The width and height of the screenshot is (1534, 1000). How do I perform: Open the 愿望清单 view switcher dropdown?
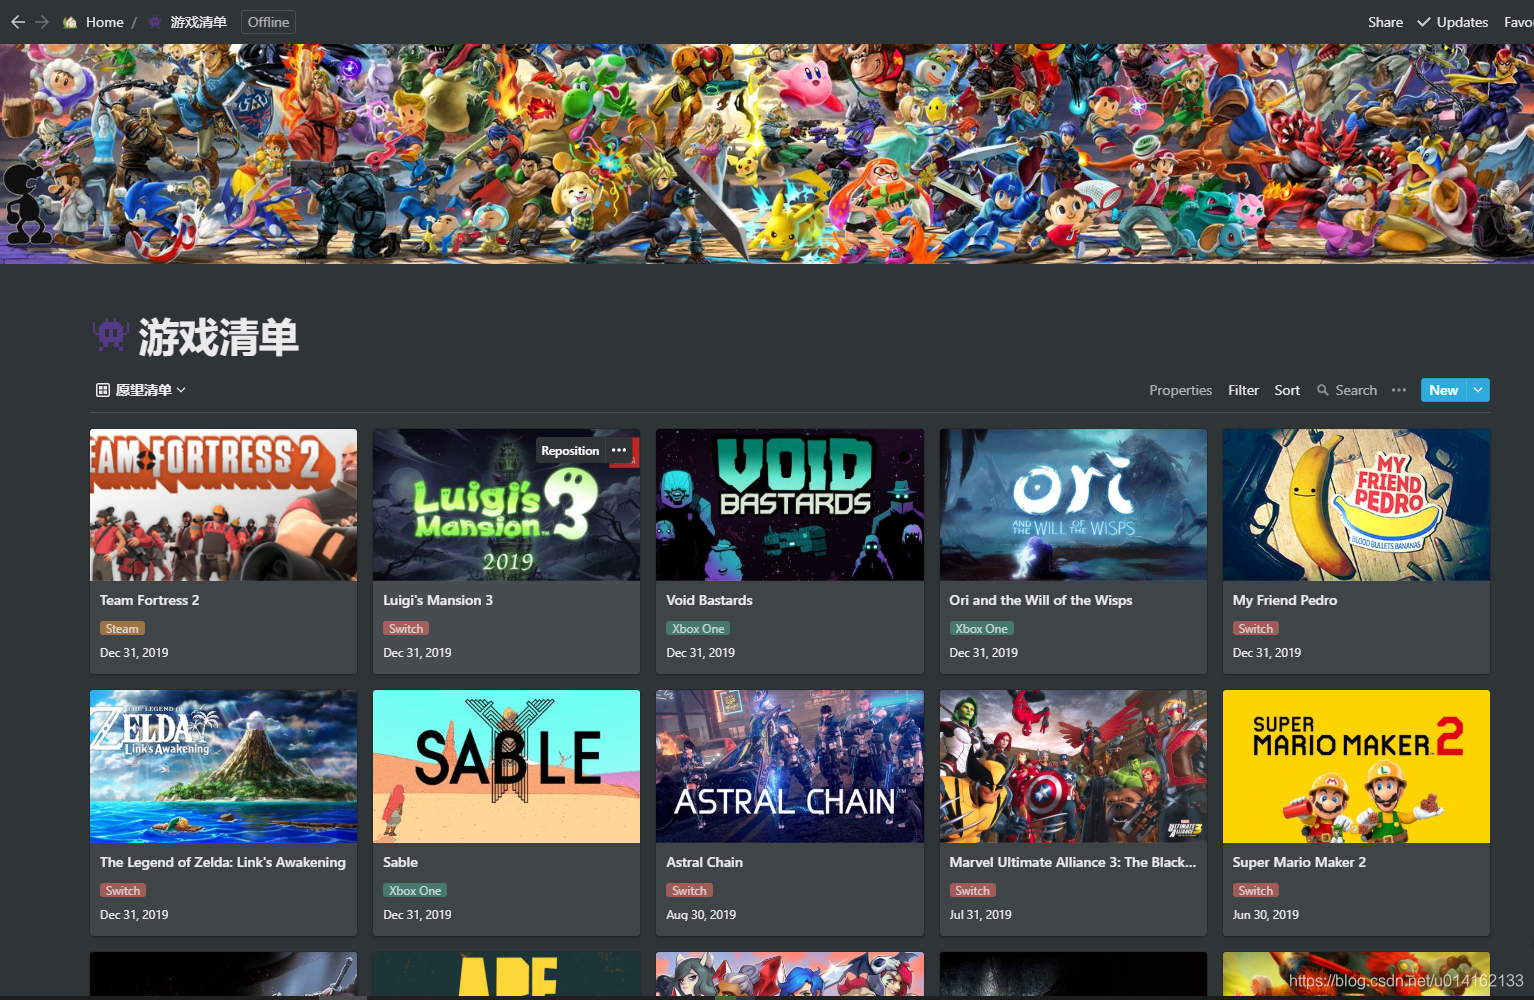coord(141,390)
